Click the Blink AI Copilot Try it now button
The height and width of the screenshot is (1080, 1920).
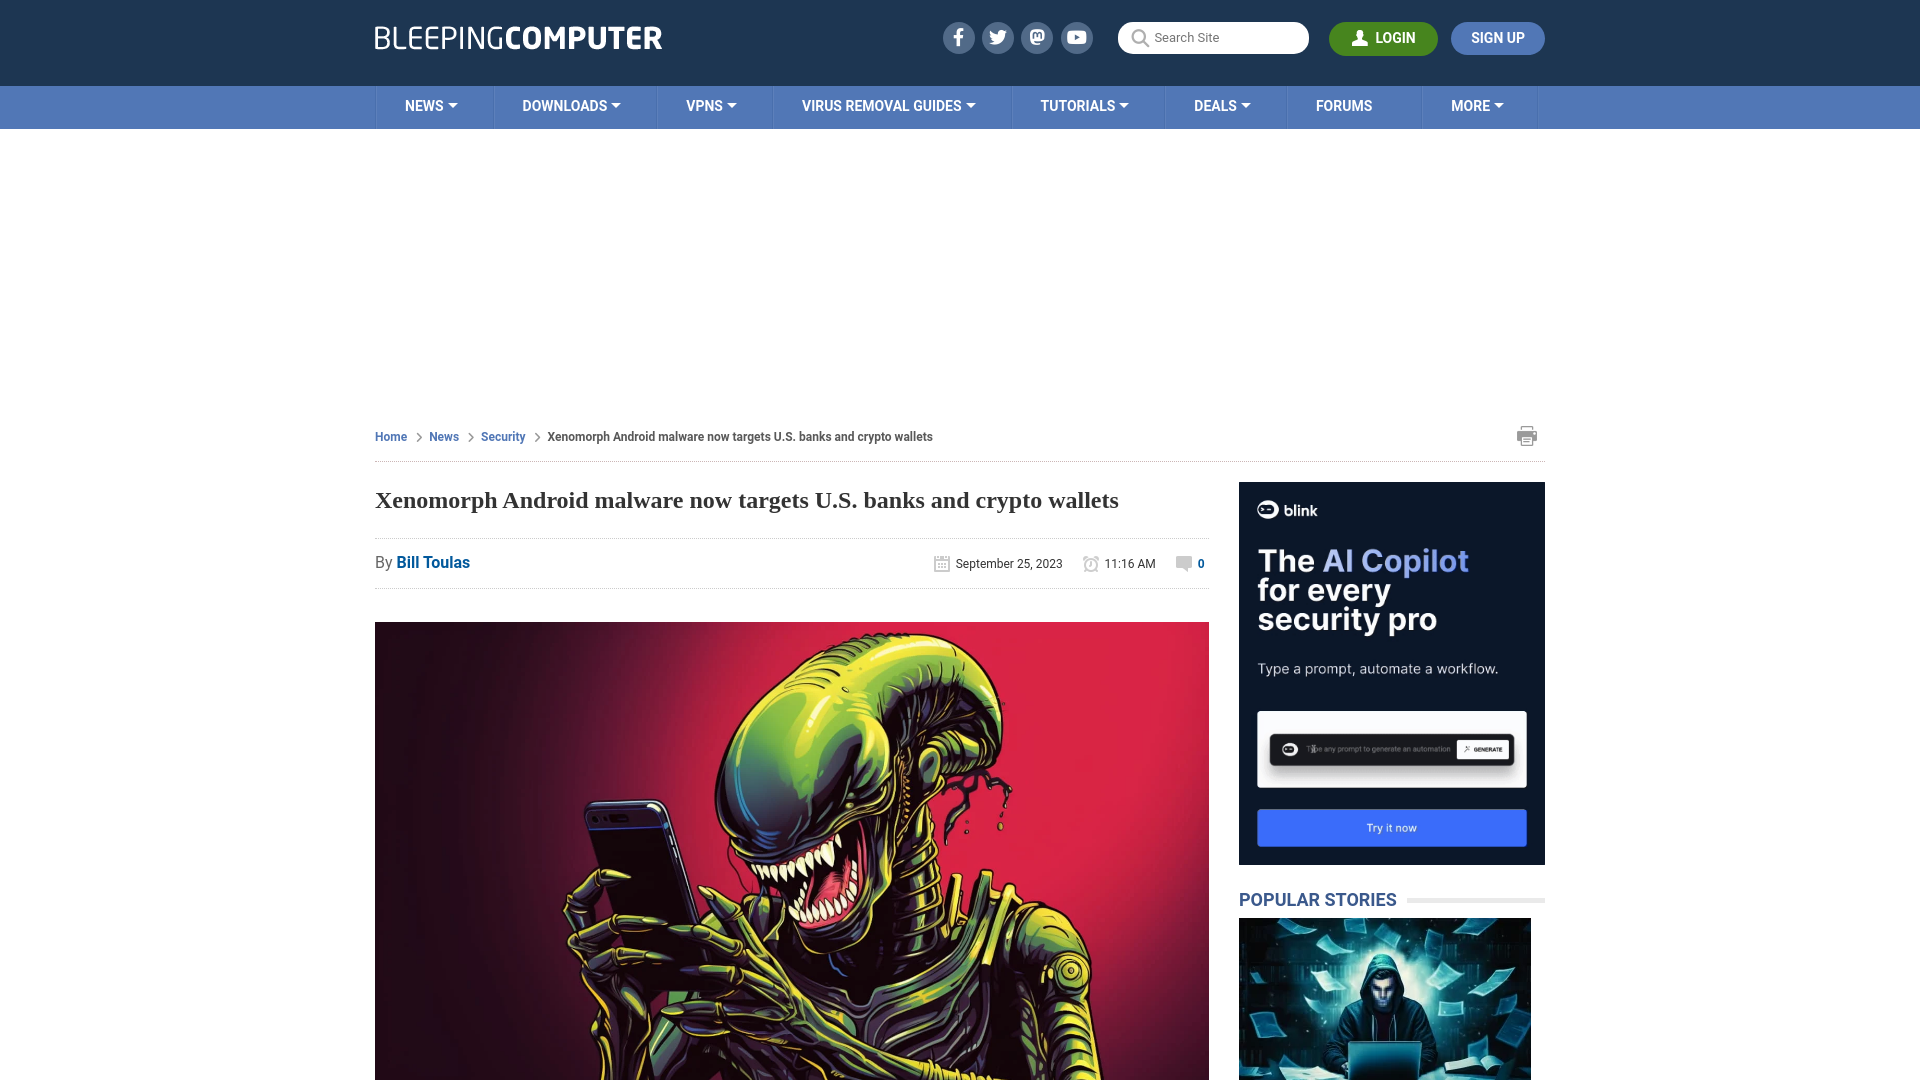(x=1391, y=828)
